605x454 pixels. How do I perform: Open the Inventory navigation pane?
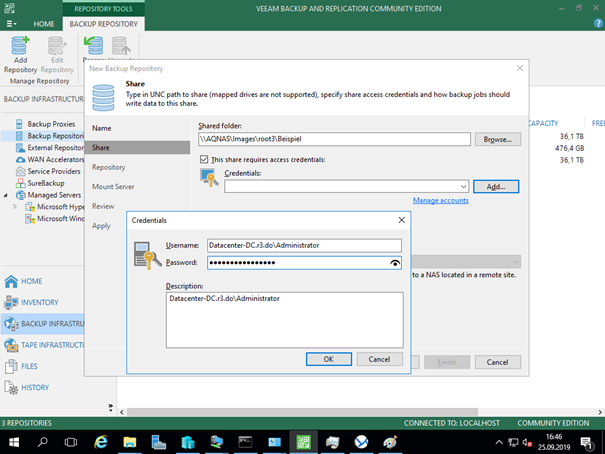click(x=40, y=302)
